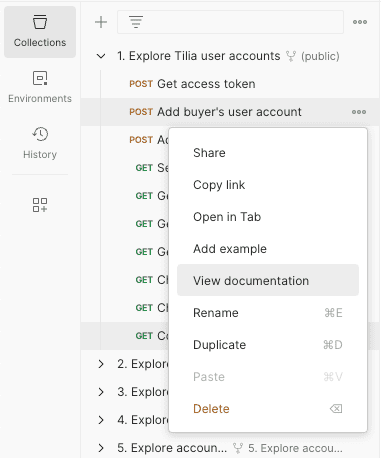The height and width of the screenshot is (458, 381).
Task: Click fork icon beside Explore Tilia user accounts
Action: 291,56
